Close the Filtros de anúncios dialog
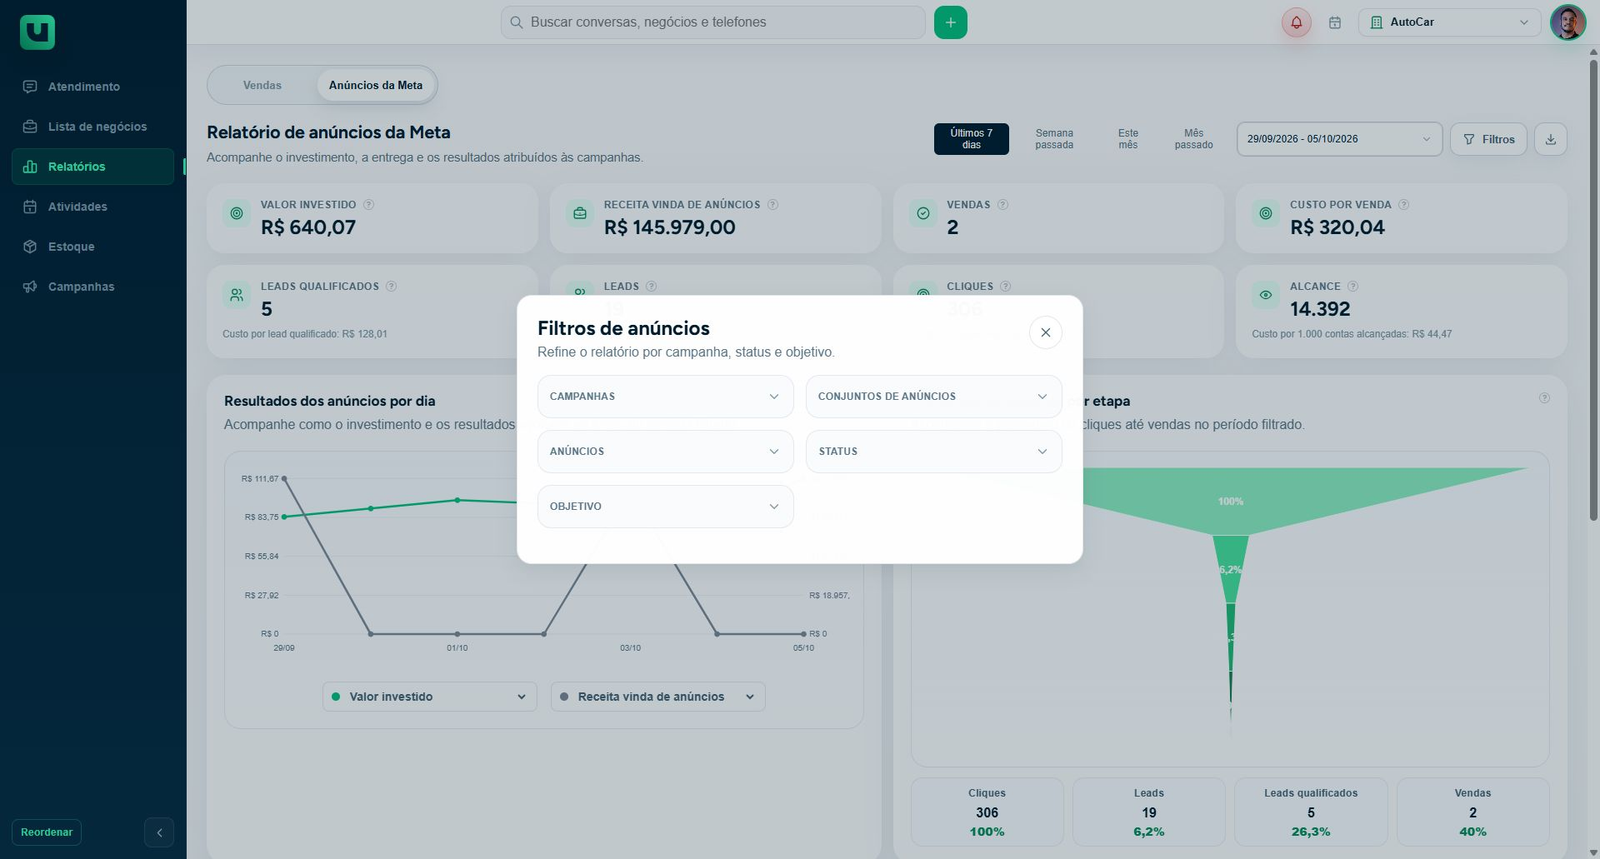Viewport: 1600px width, 859px height. click(1046, 333)
